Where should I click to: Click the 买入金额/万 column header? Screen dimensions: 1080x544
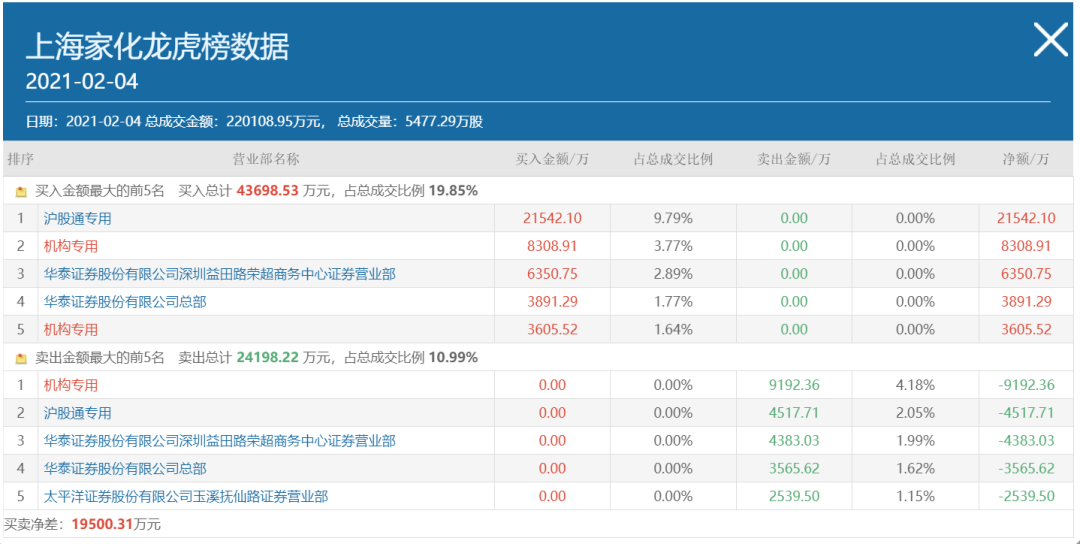[x=552, y=160]
